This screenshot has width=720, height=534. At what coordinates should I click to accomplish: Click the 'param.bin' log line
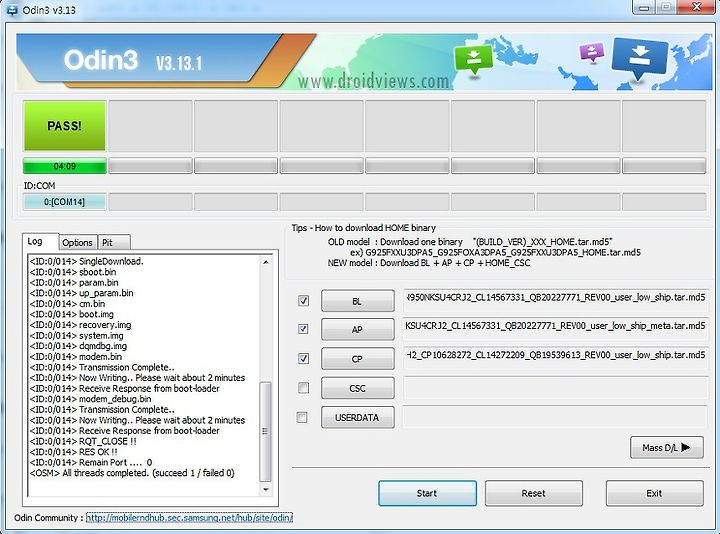point(74,282)
